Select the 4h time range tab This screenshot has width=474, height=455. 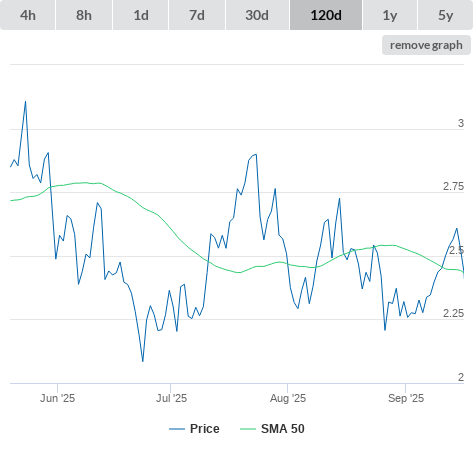point(28,15)
